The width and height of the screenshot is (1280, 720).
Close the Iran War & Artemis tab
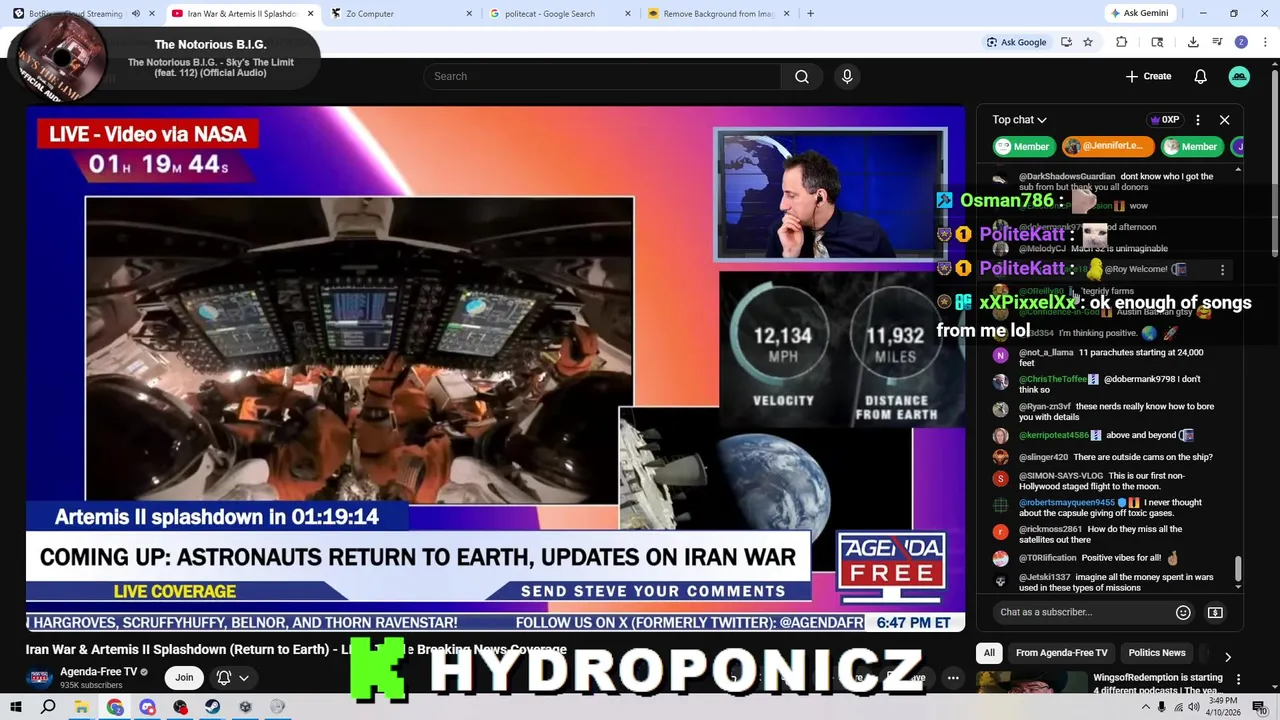(310, 13)
